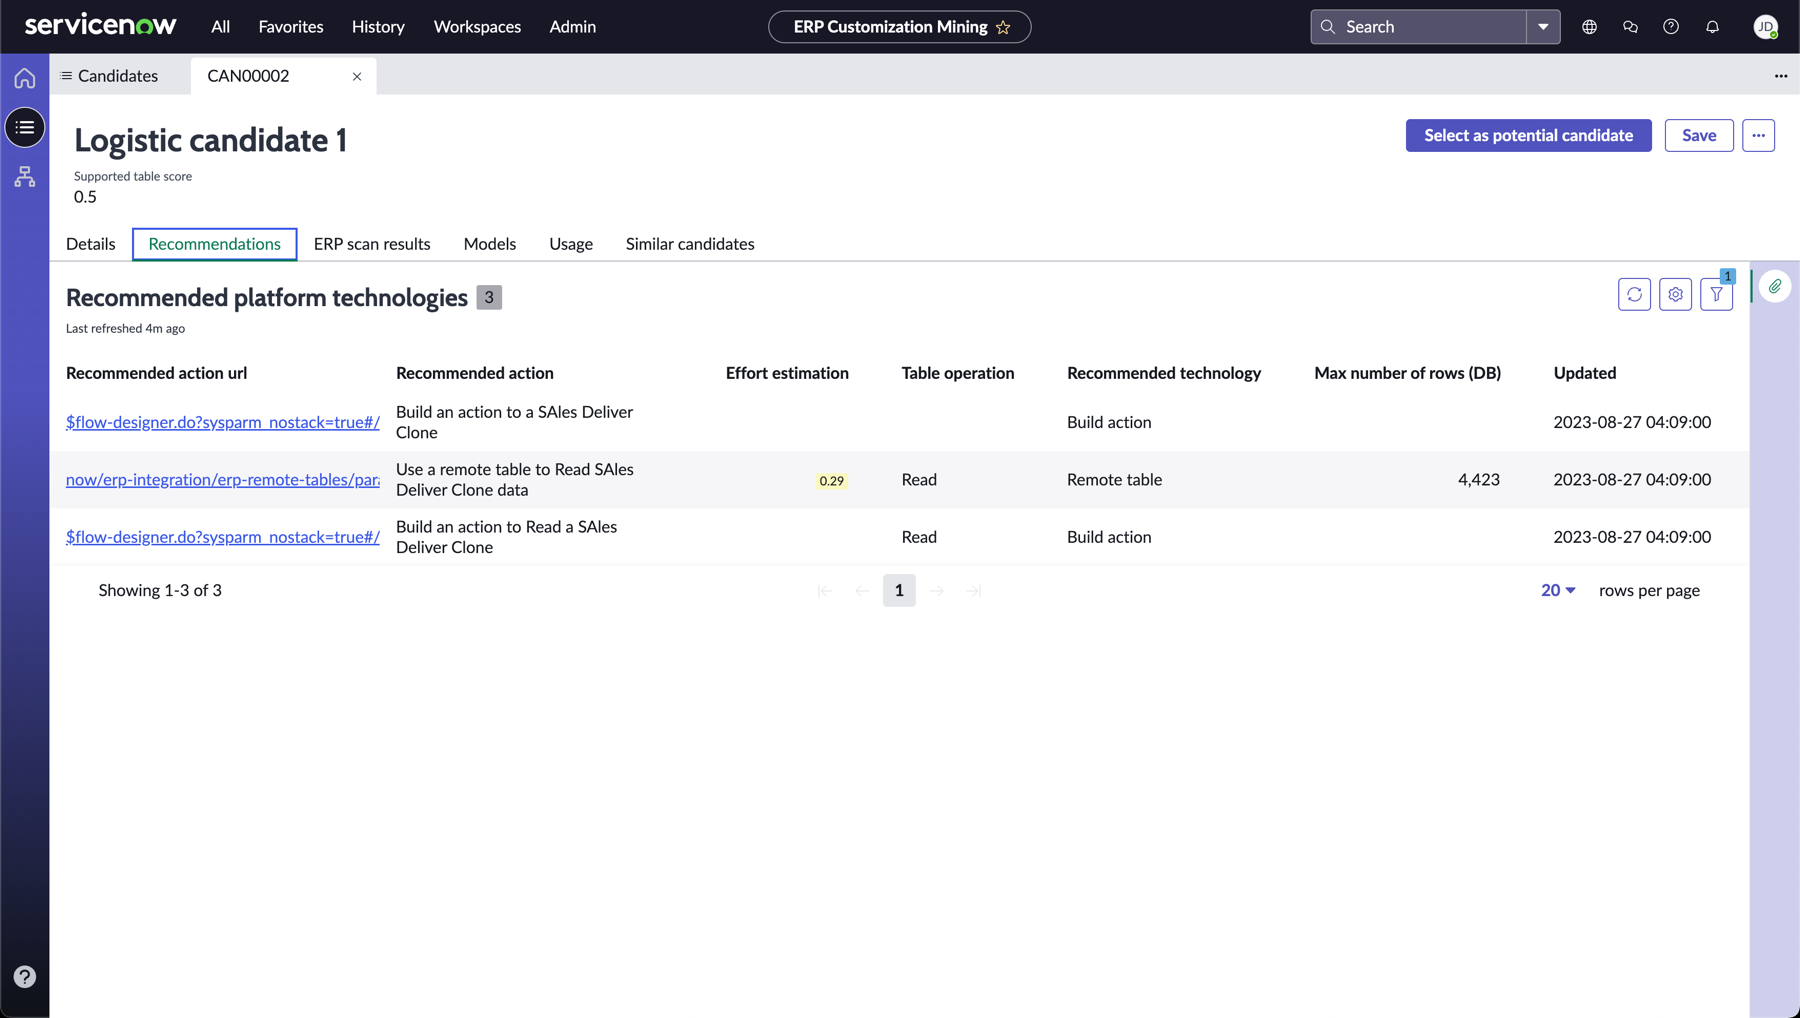
Task: Click the search magnifier icon
Action: point(1328,27)
